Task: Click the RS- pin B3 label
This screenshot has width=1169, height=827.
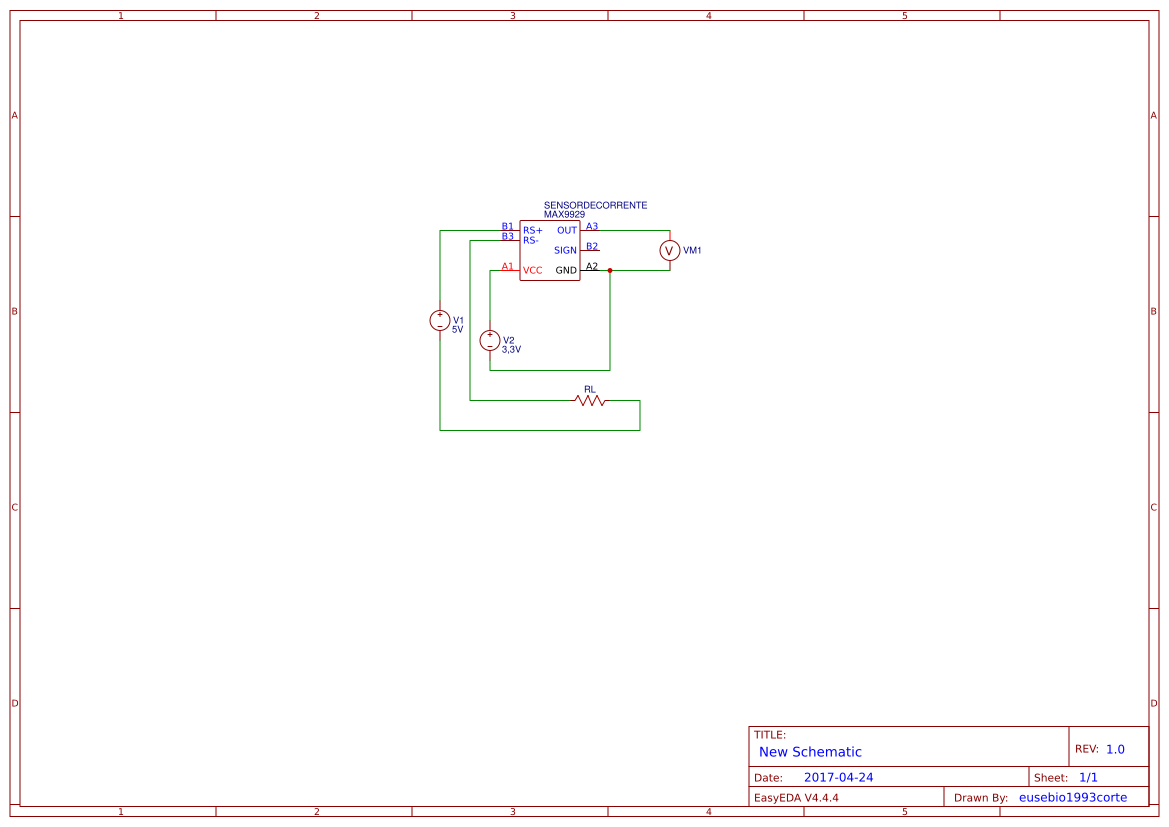Action: (x=506, y=237)
